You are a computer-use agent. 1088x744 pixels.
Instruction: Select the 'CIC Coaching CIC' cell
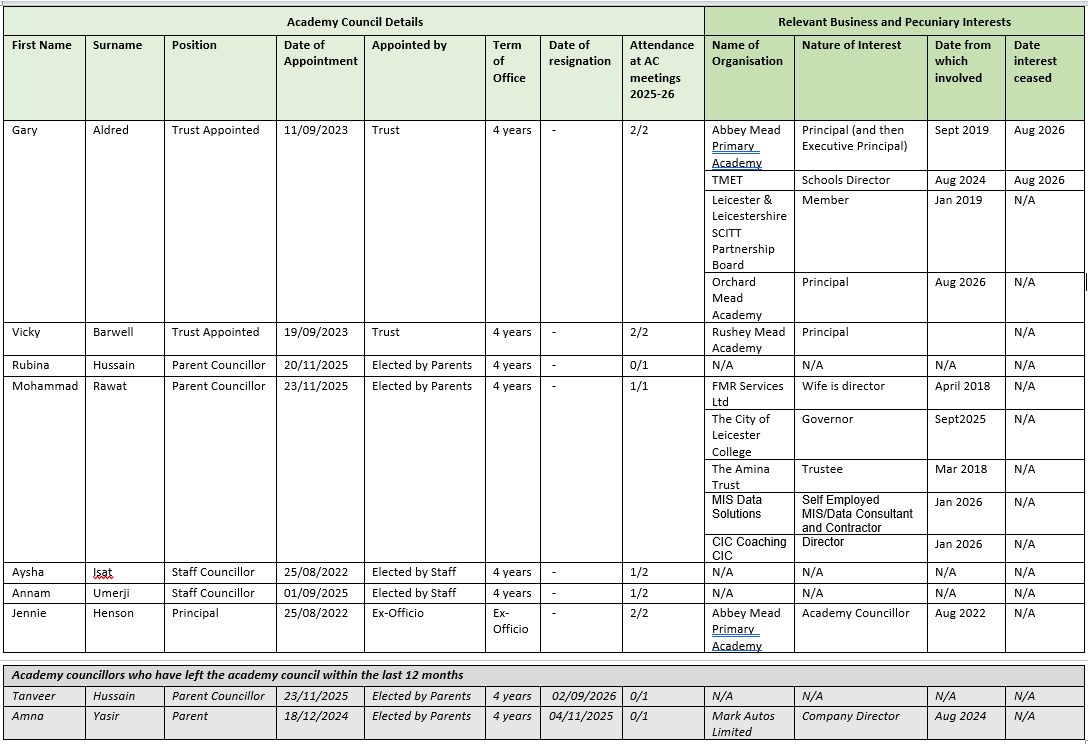749,548
